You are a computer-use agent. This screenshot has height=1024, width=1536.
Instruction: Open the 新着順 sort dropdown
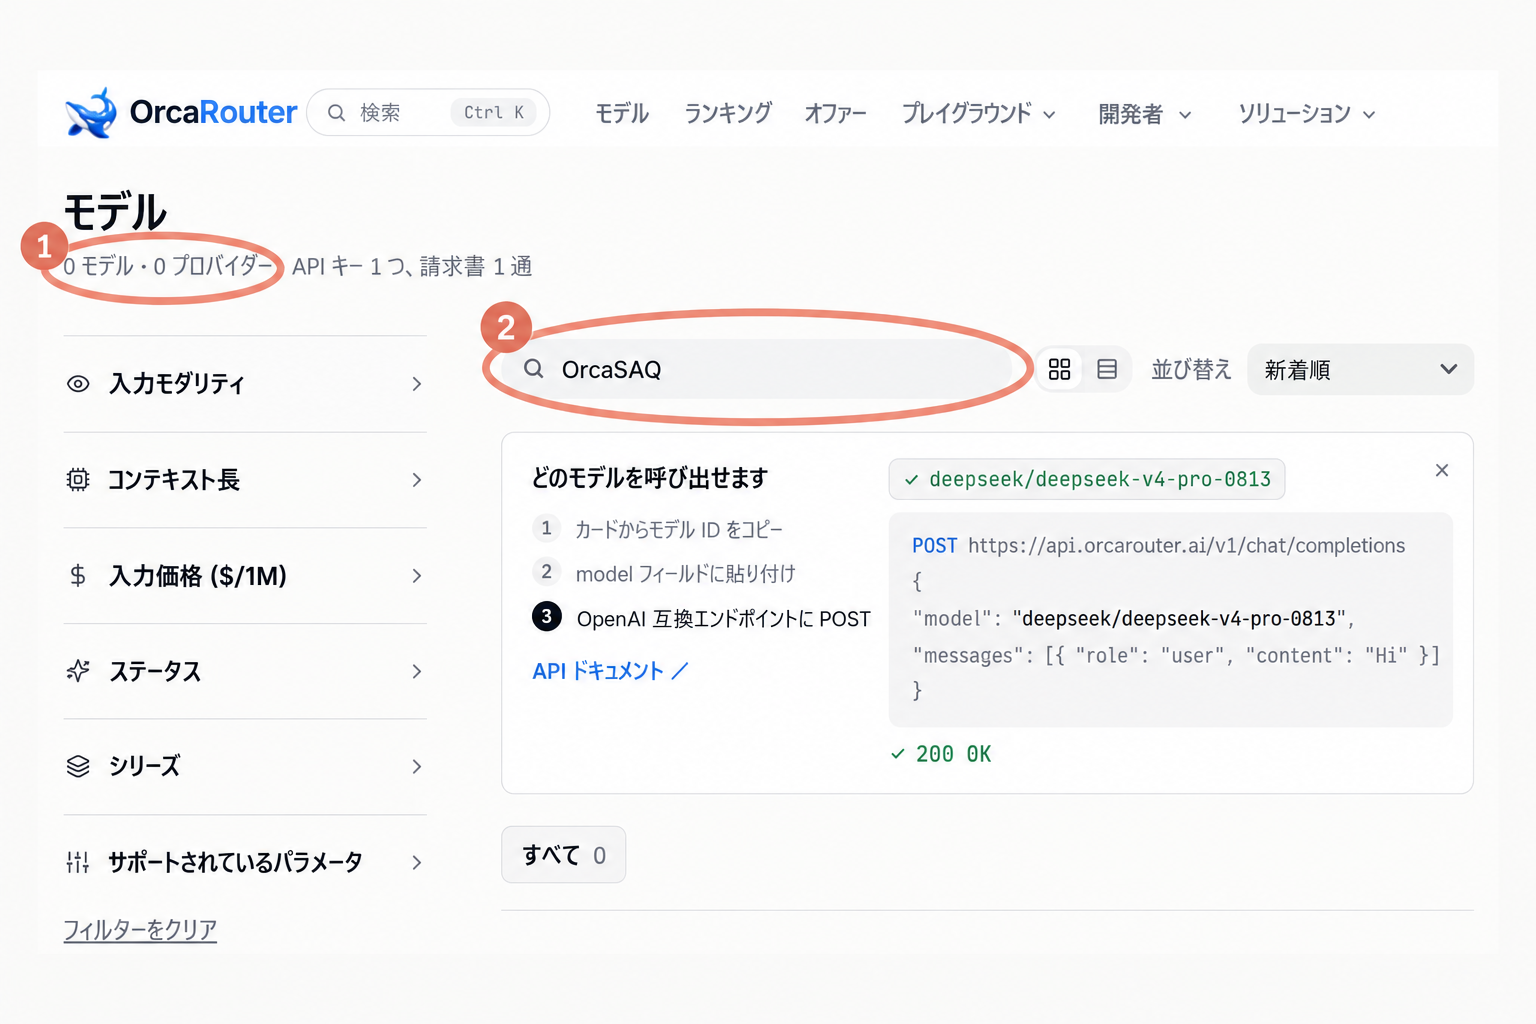tap(1360, 370)
